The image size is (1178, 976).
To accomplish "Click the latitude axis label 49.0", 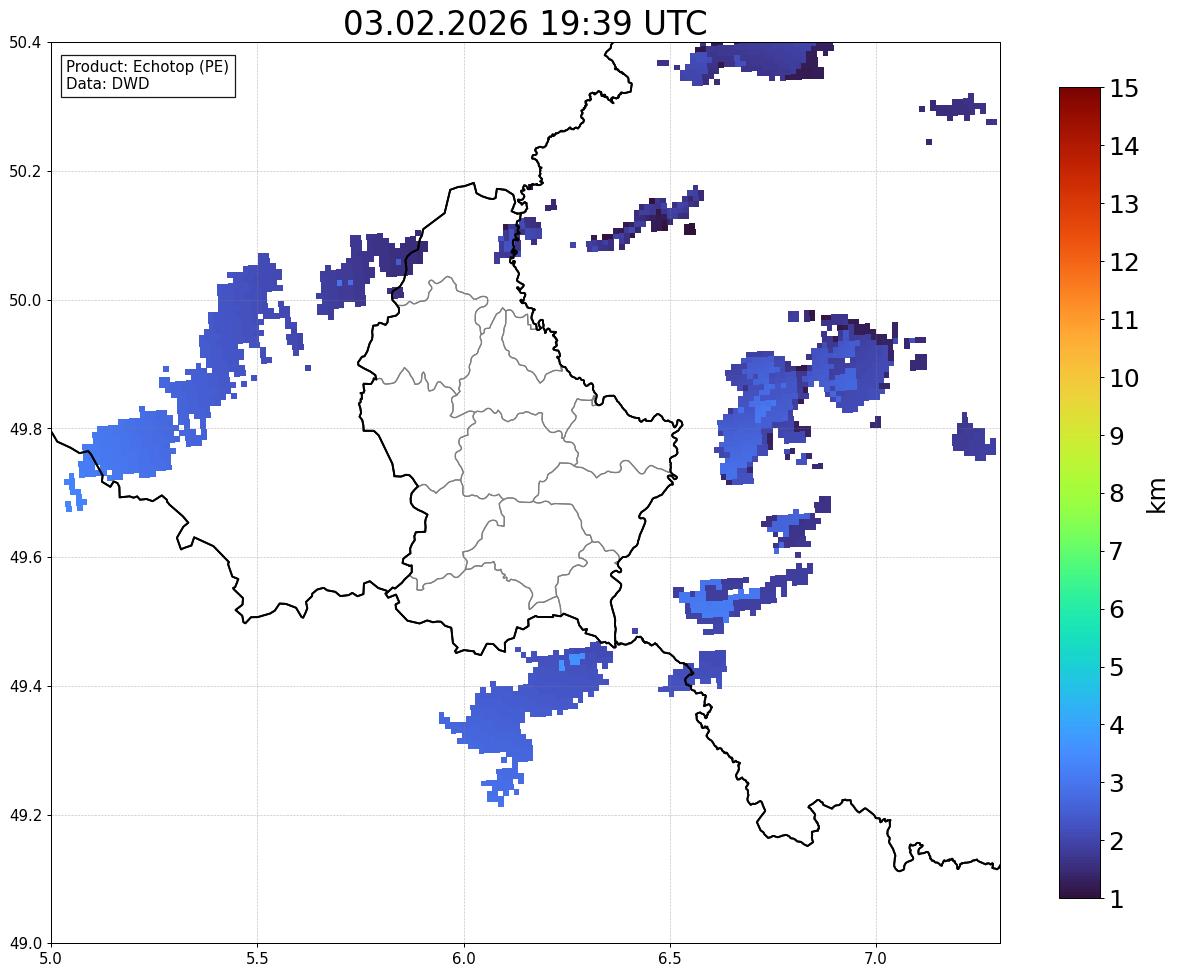I will 25,944.
